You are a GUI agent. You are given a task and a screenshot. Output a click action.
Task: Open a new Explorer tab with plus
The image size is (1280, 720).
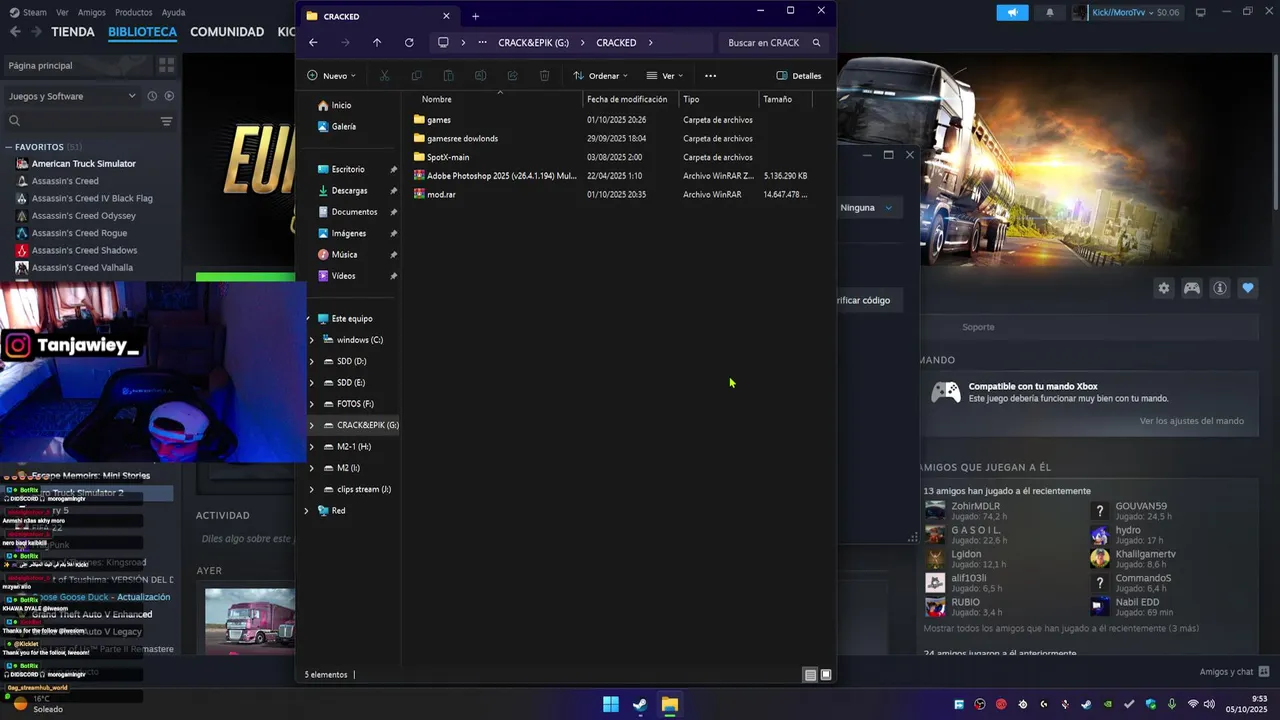coord(475,16)
